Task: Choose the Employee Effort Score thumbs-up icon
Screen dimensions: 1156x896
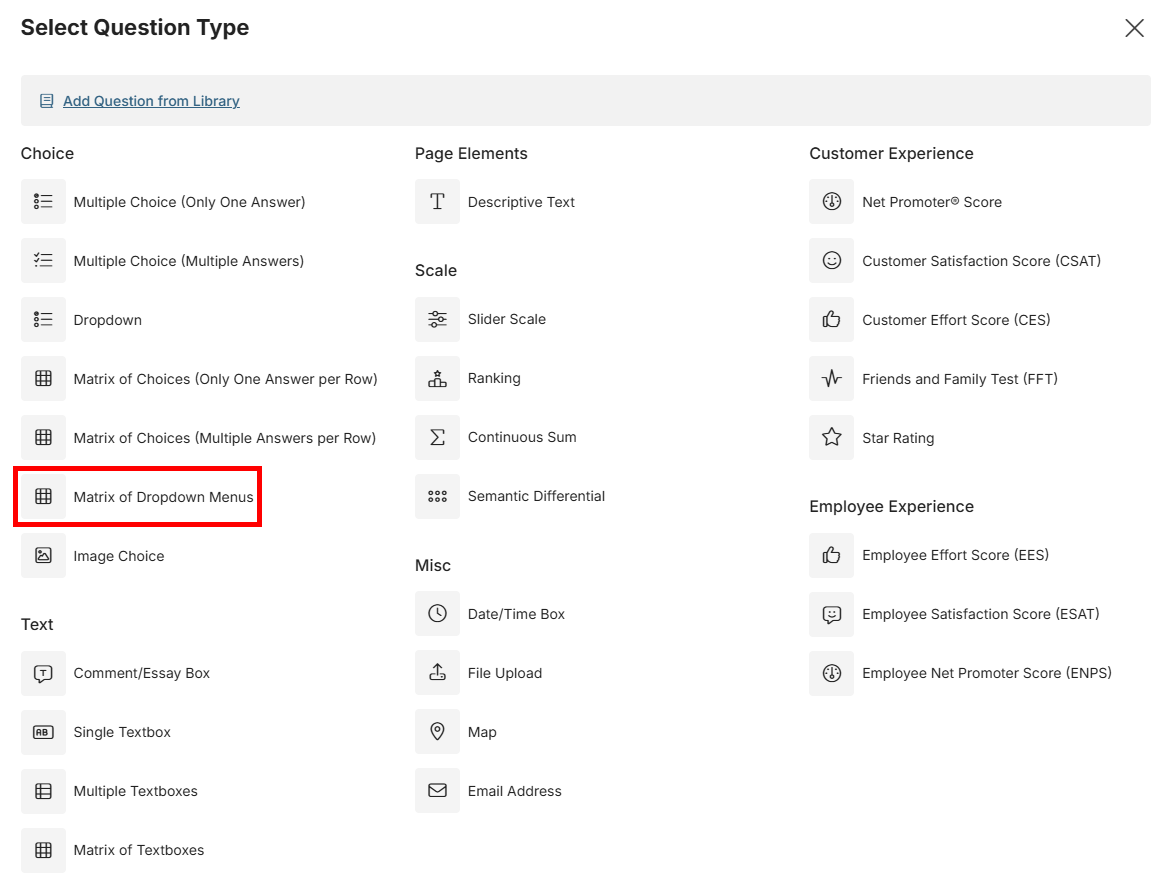Action: 832,555
